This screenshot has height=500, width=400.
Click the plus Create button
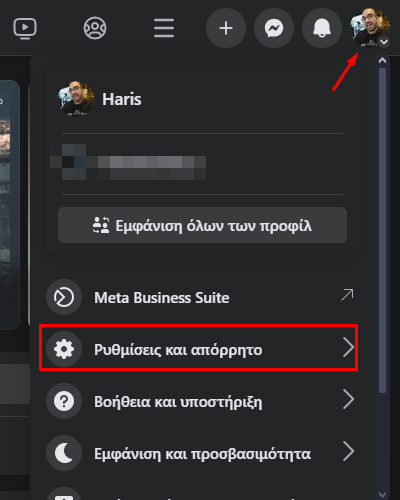[226, 28]
